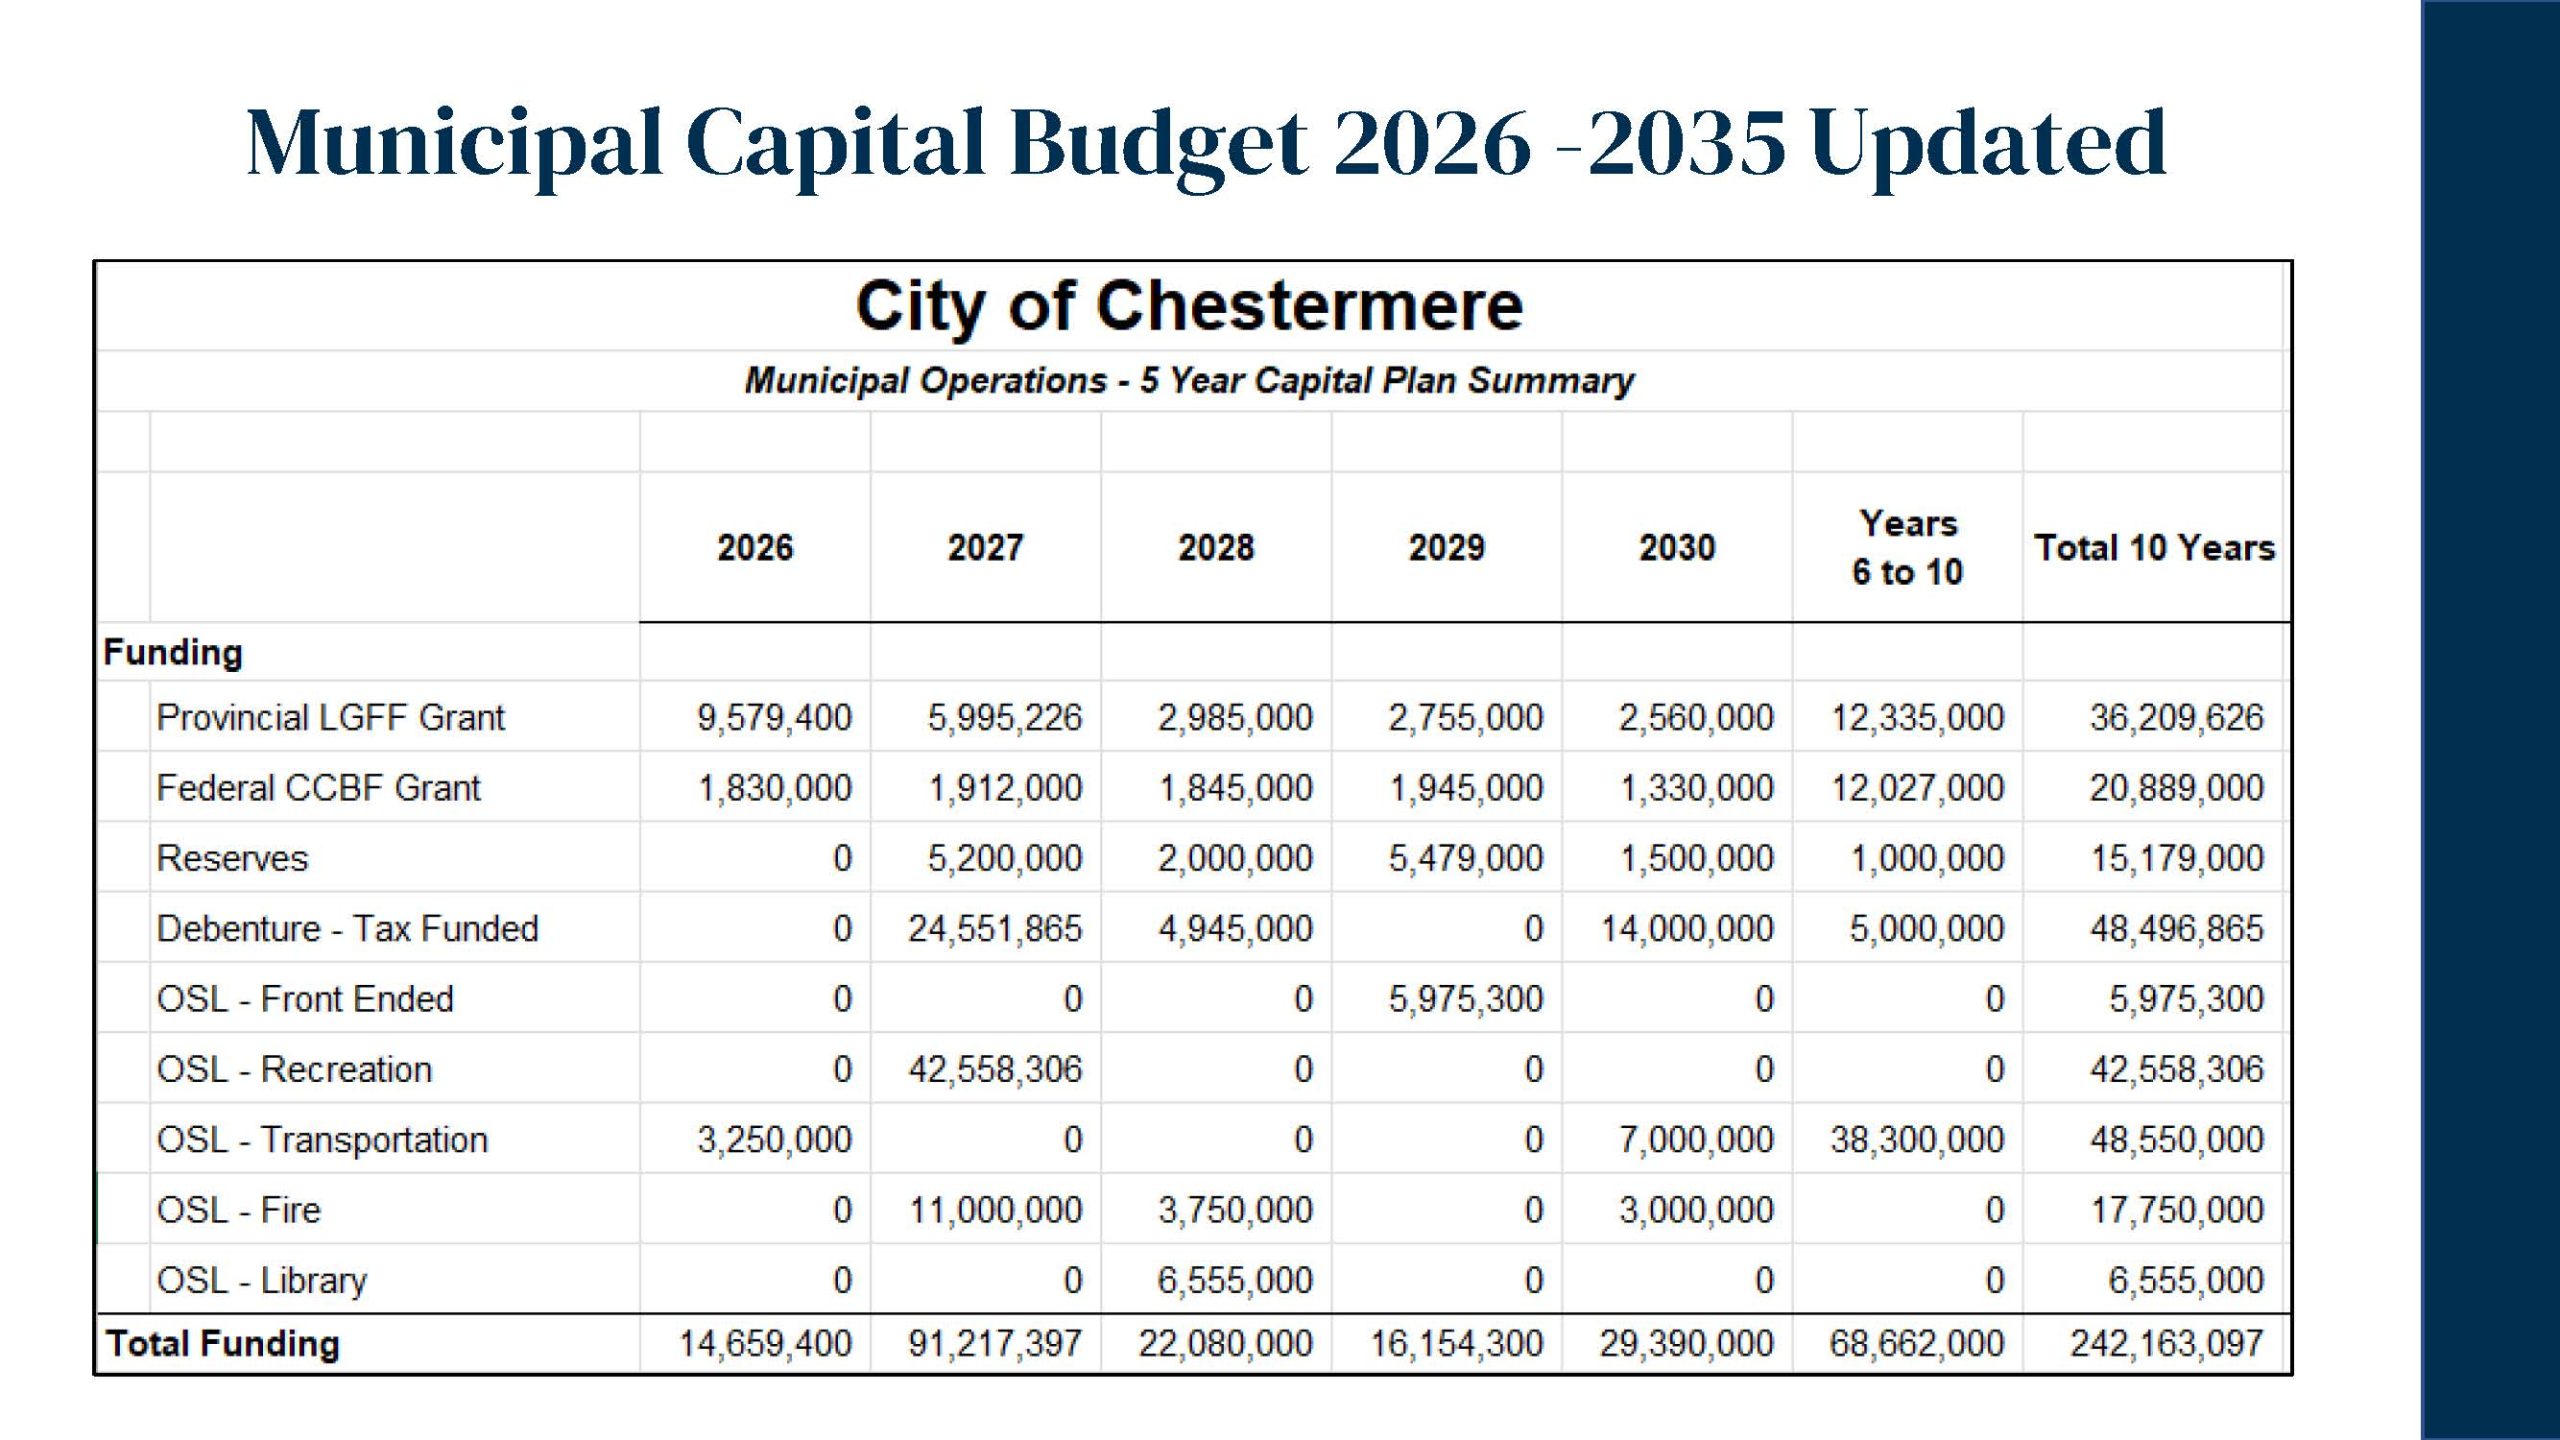Click the 2027 column header
This screenshot has width=2560, height=1440.
(985, 548)
